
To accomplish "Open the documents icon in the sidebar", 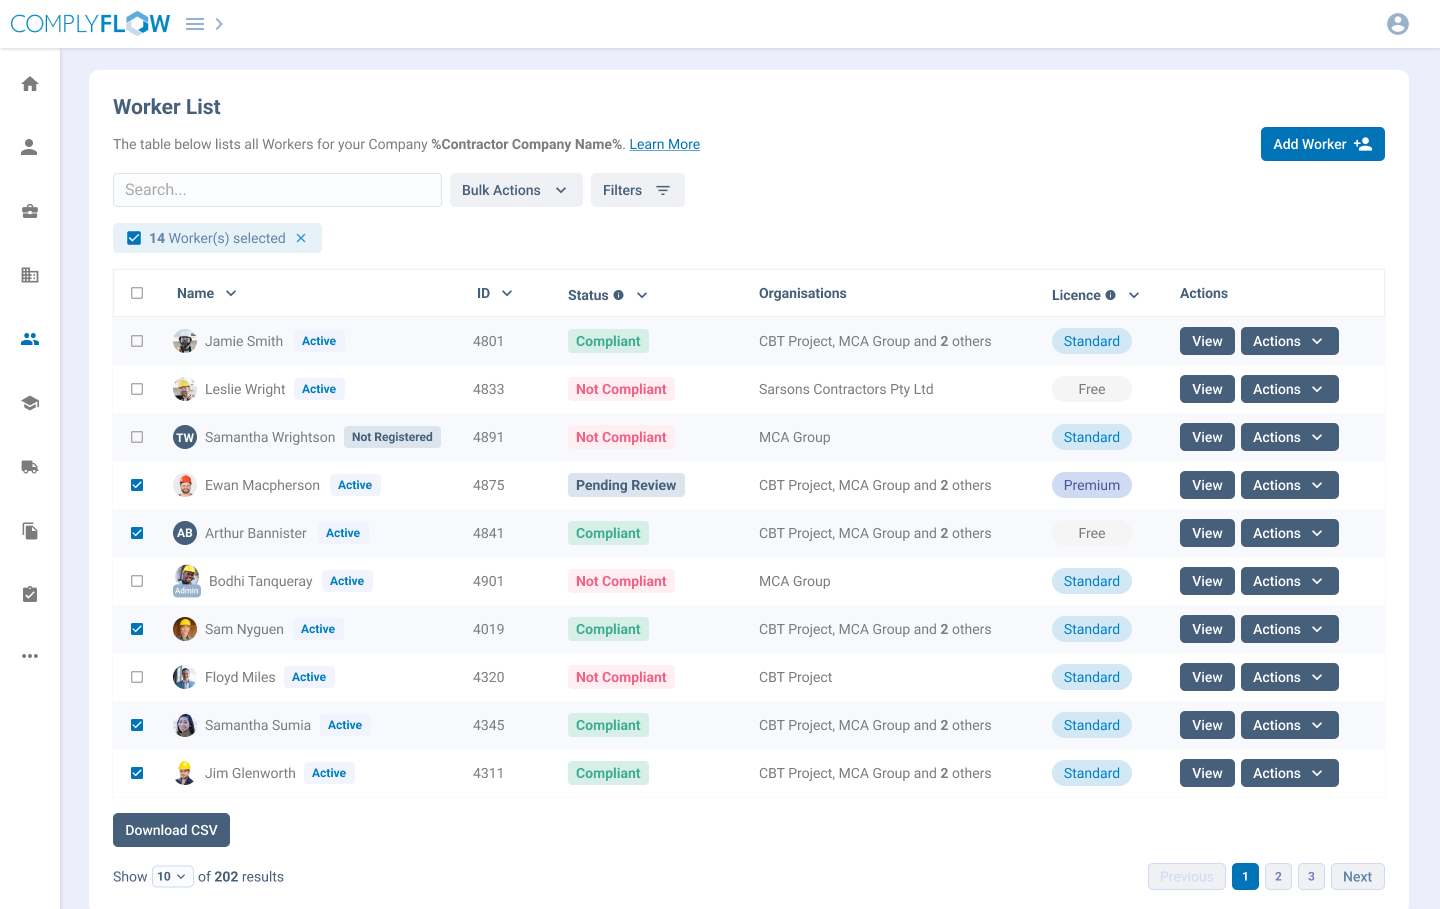I will tap(30, 531).
